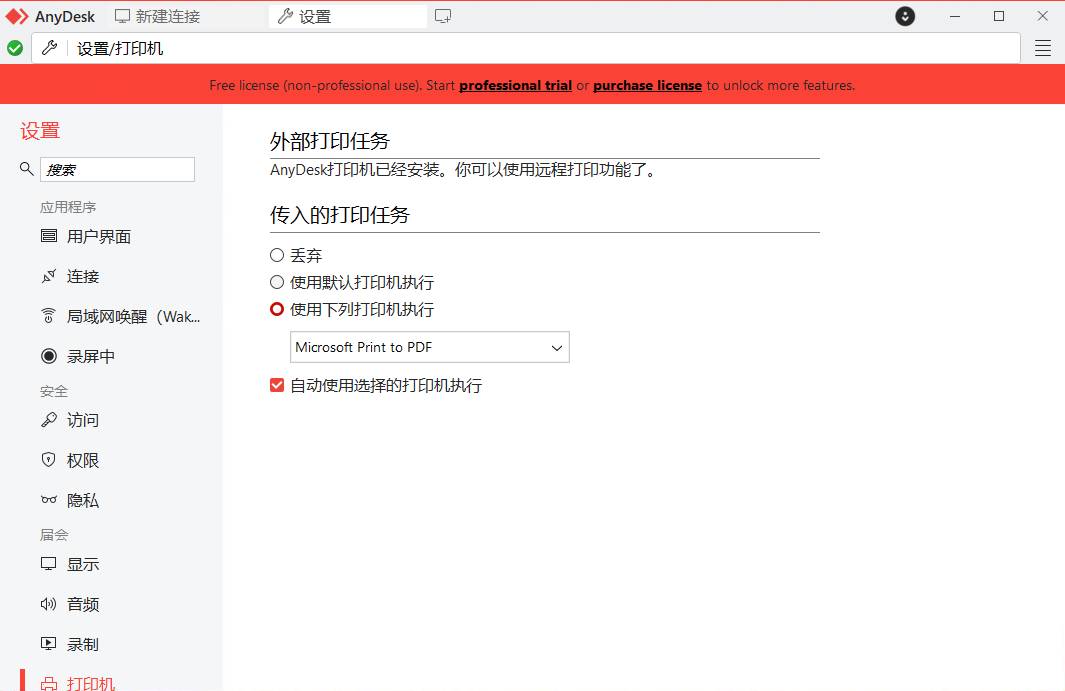Open 隐私 settings page
The height and width of the screenshot is (691, 1065).
[83, 501]
